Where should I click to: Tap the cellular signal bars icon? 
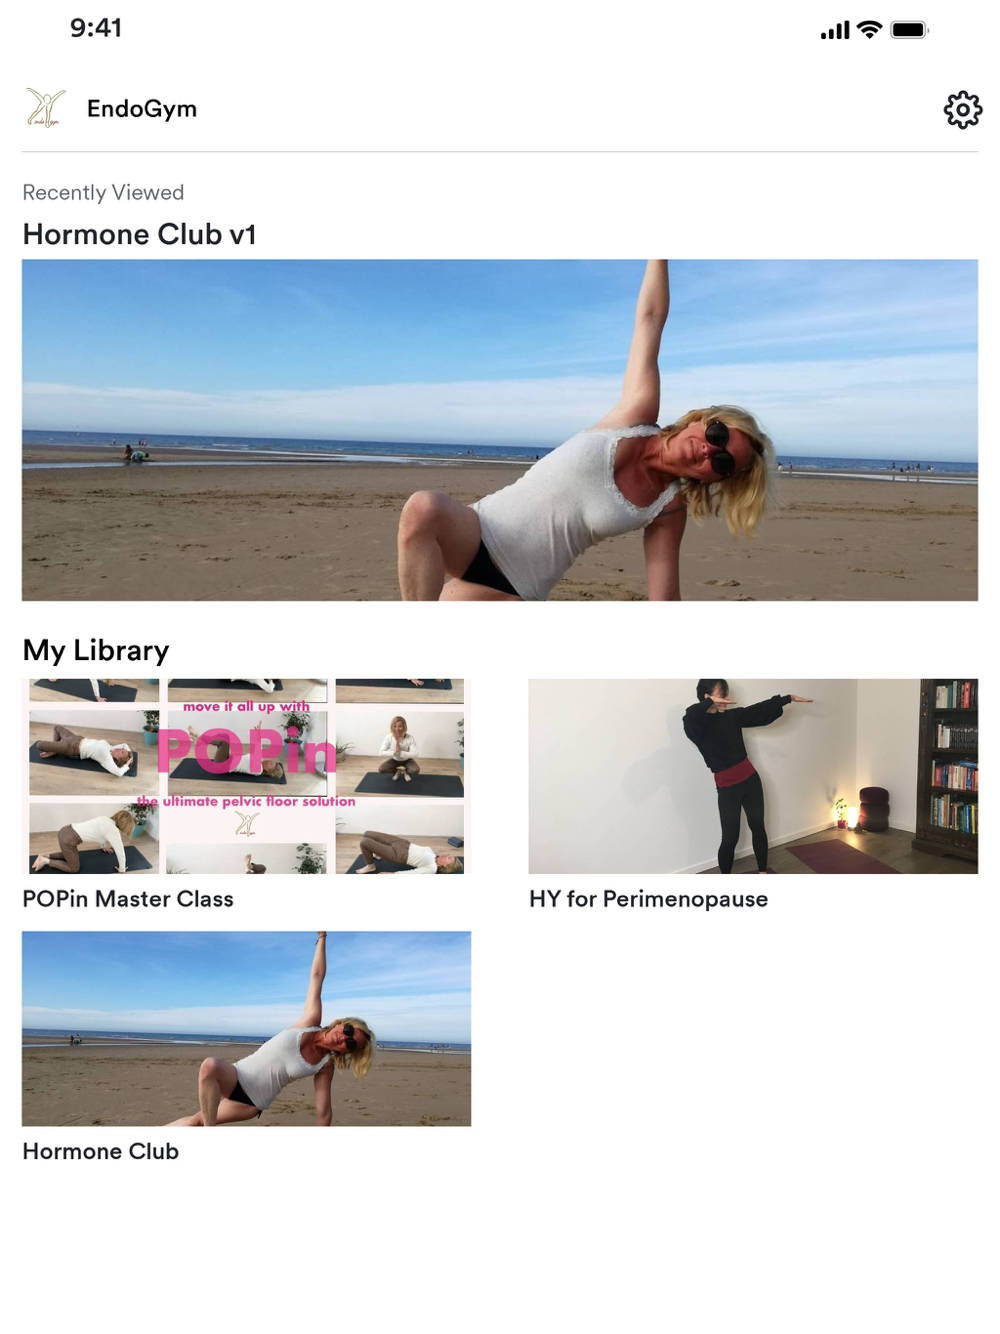pyautogui.click(x=835, y=31)
